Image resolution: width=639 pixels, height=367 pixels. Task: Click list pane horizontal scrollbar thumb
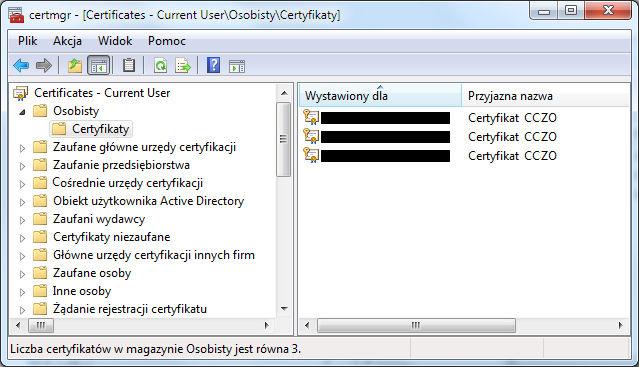pyautogui.click(x=416, y=325)
